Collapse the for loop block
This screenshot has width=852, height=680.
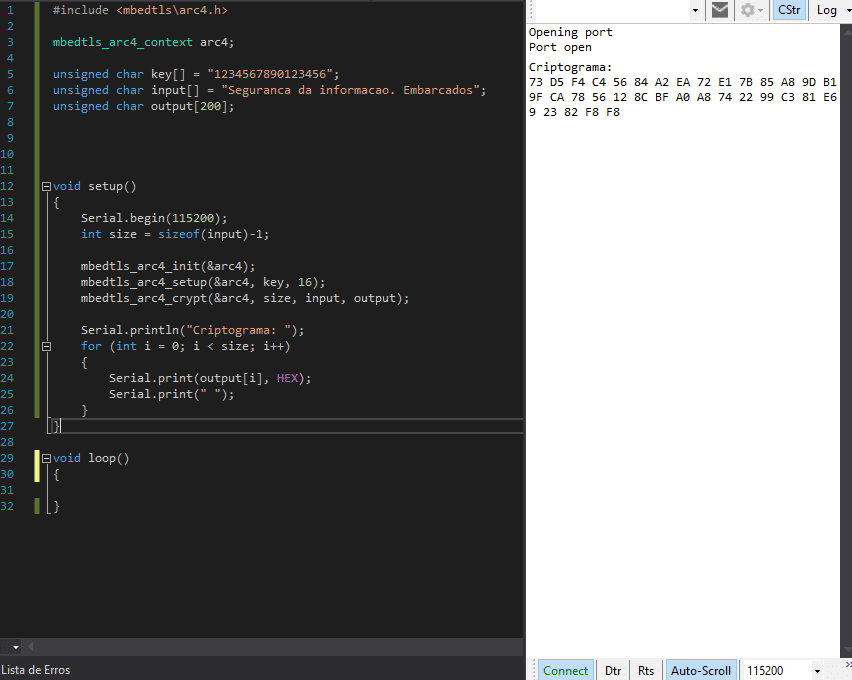pyautogui.click(x=46, y=346)
